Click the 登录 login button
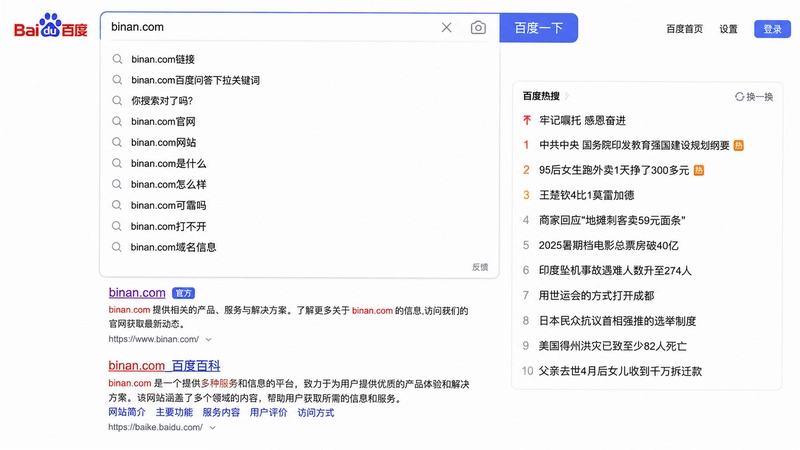 coord(772,29)
